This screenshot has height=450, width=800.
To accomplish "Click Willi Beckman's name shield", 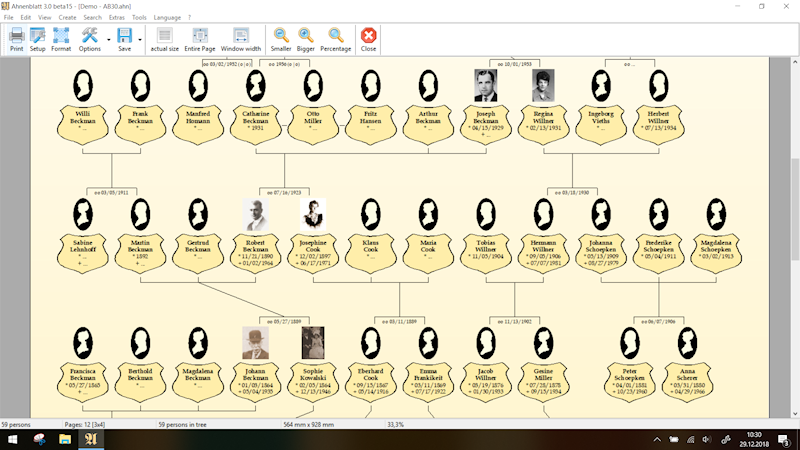I will 83,124.
